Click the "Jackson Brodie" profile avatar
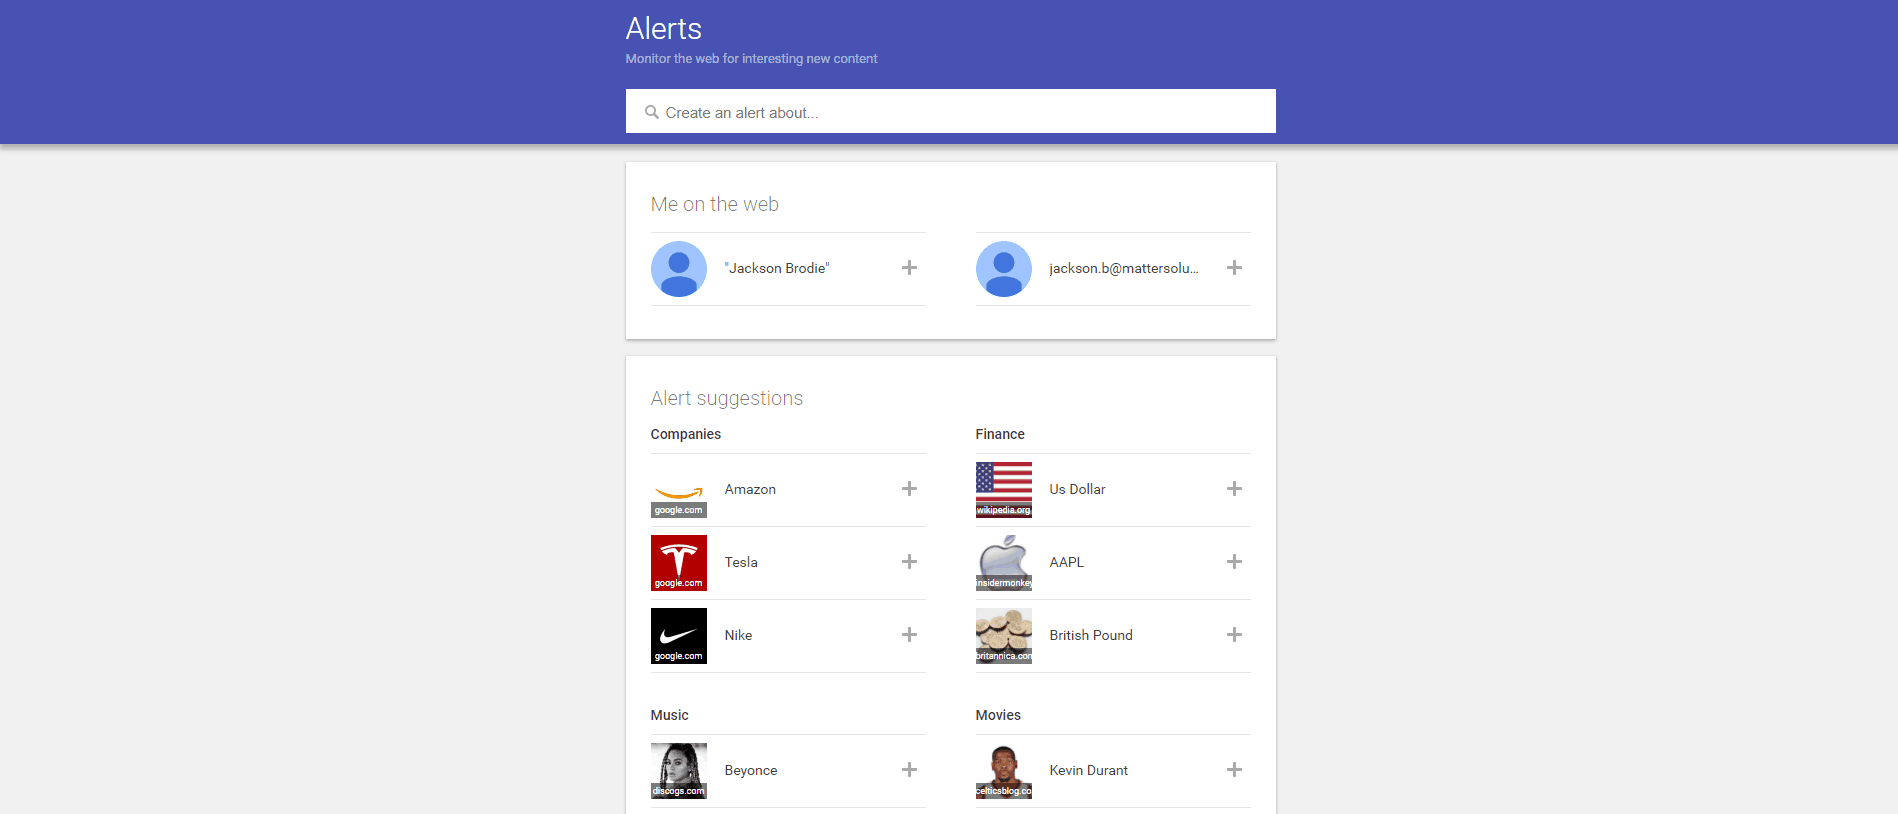This screenshot has width=1898, height=814. [679, 269]
